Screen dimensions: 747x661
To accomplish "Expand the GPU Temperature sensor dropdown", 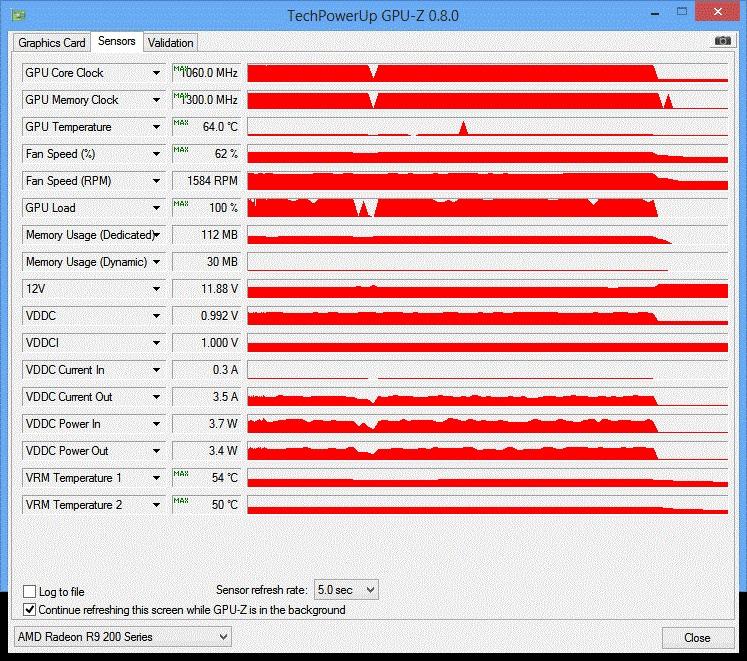I will pos(156,127).
